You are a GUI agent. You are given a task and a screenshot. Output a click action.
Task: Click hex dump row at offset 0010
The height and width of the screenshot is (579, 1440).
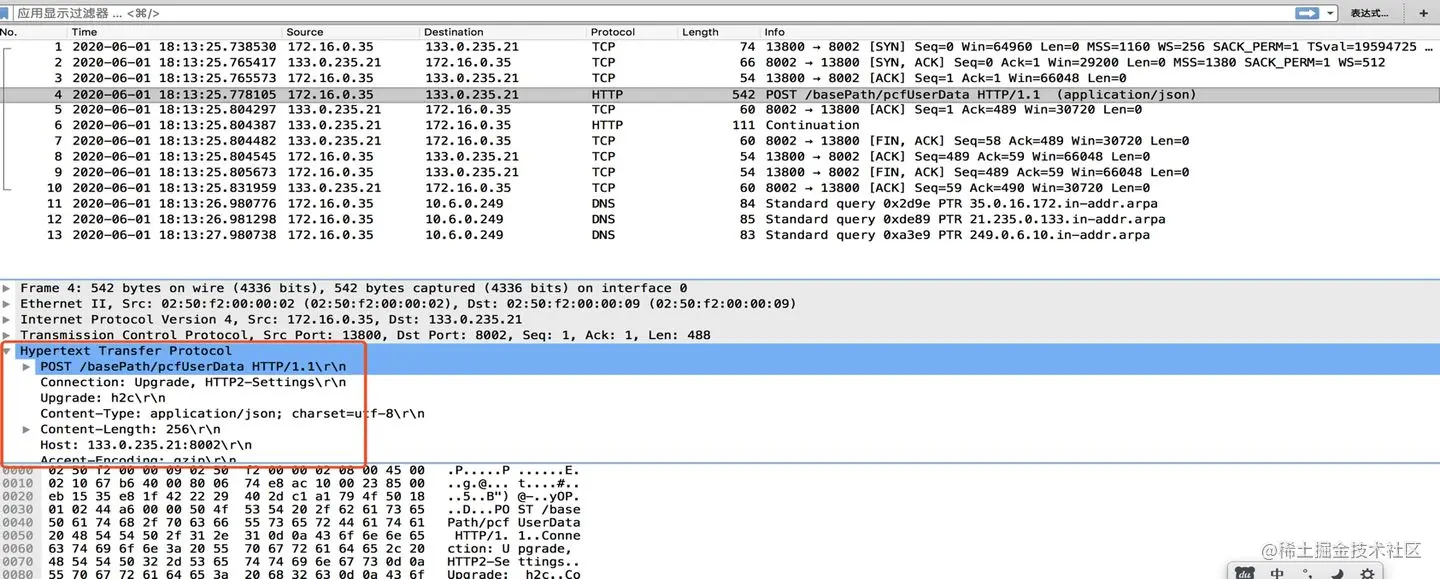290,483
